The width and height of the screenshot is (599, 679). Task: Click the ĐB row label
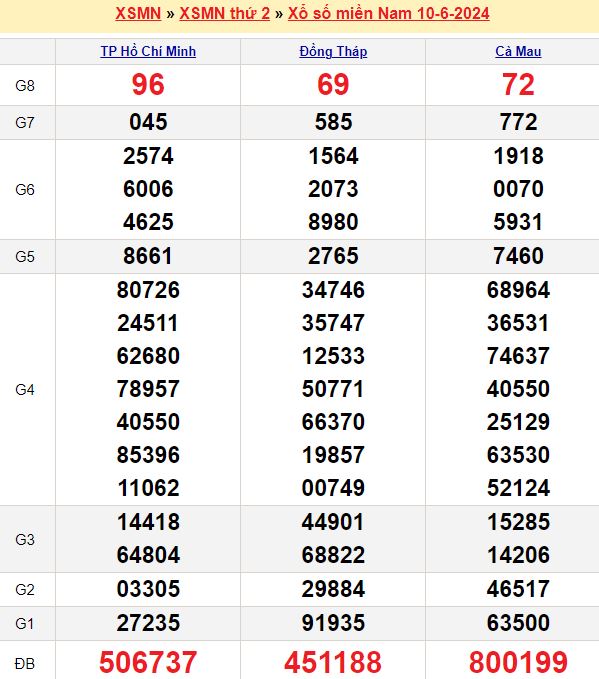coord(25,663)
